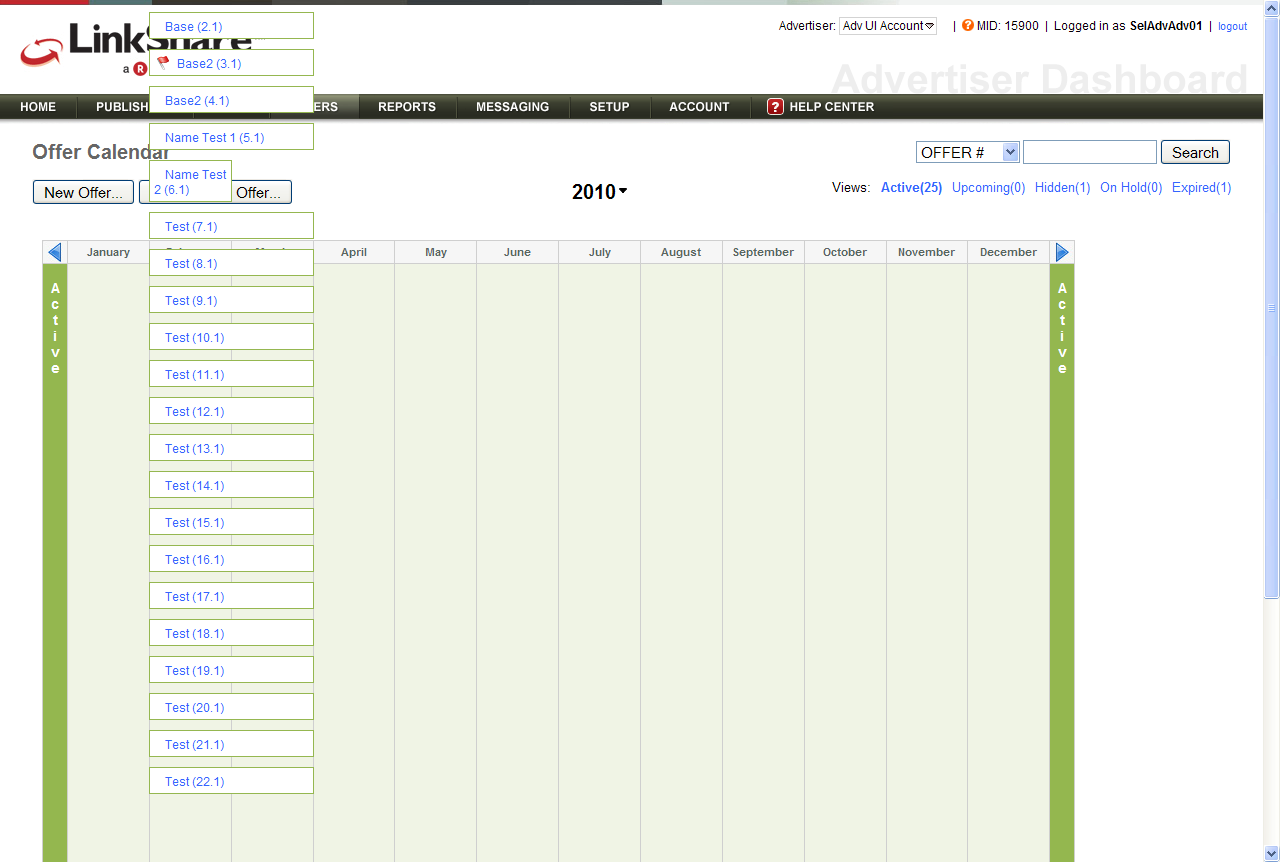
Task: Click the LinkShare logo swirl
Action: click(41, 52)
